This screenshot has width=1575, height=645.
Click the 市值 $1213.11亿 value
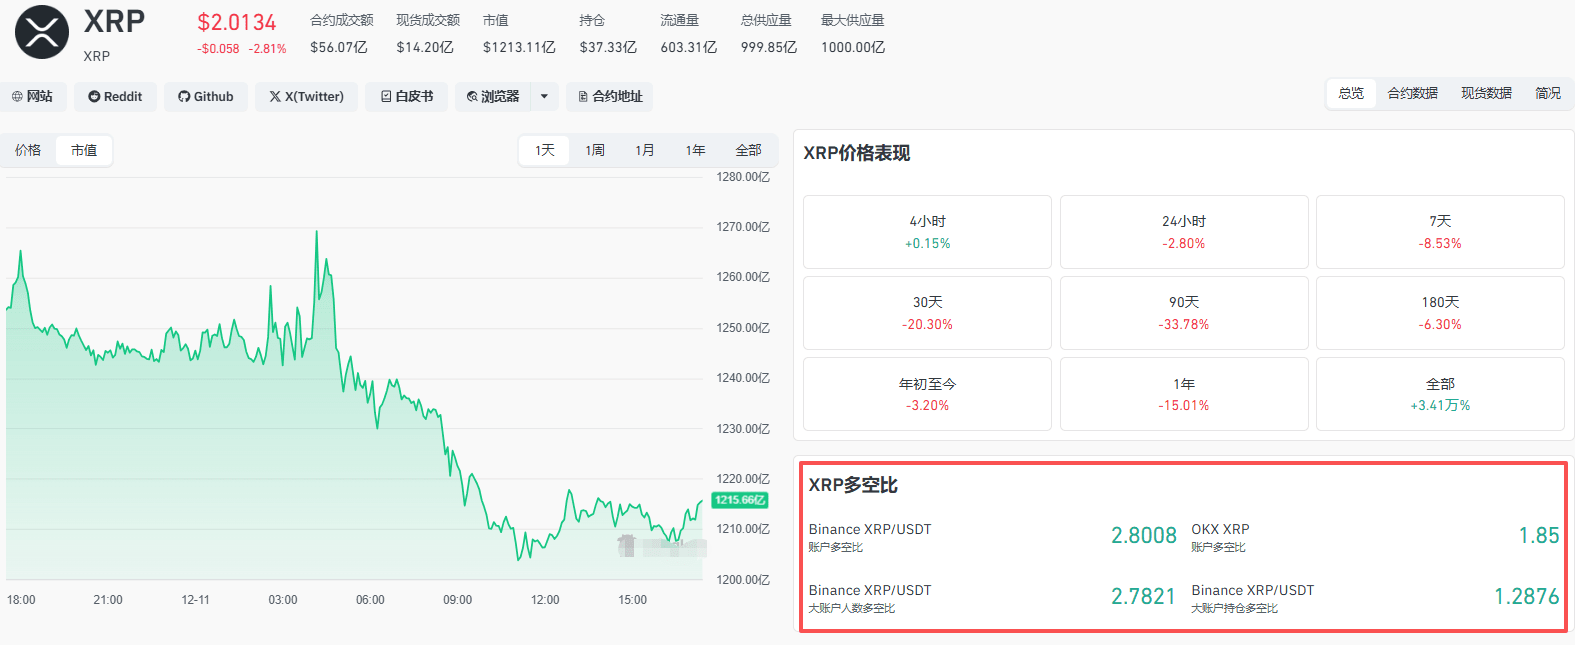coord(519,47)
